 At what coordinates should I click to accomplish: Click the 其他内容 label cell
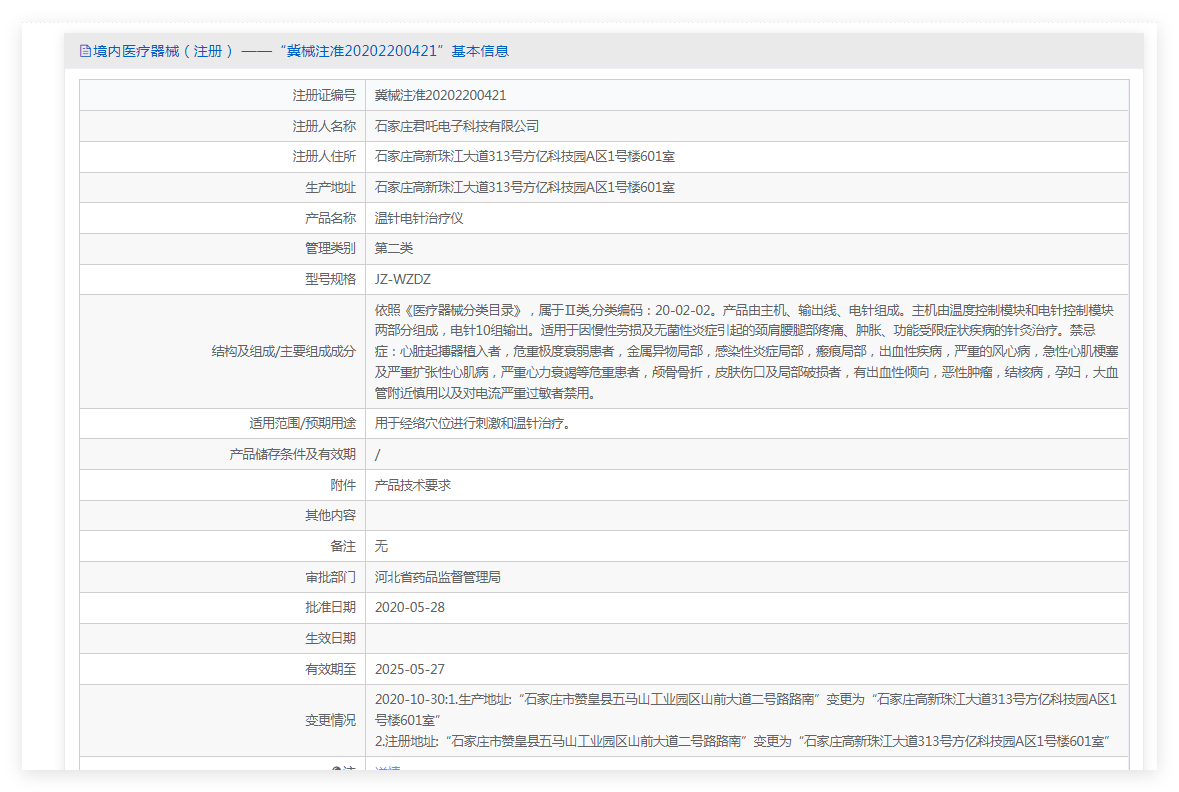(x=223, y=515)
